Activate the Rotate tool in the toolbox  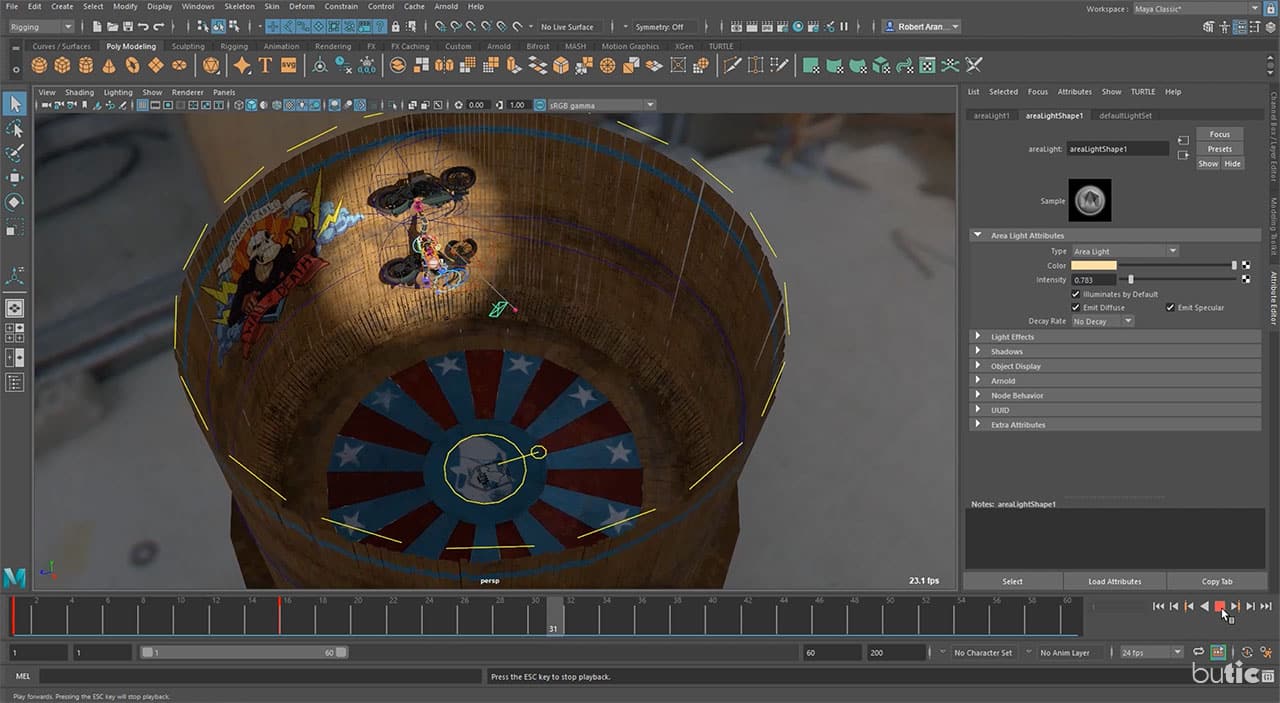point(15,202)
